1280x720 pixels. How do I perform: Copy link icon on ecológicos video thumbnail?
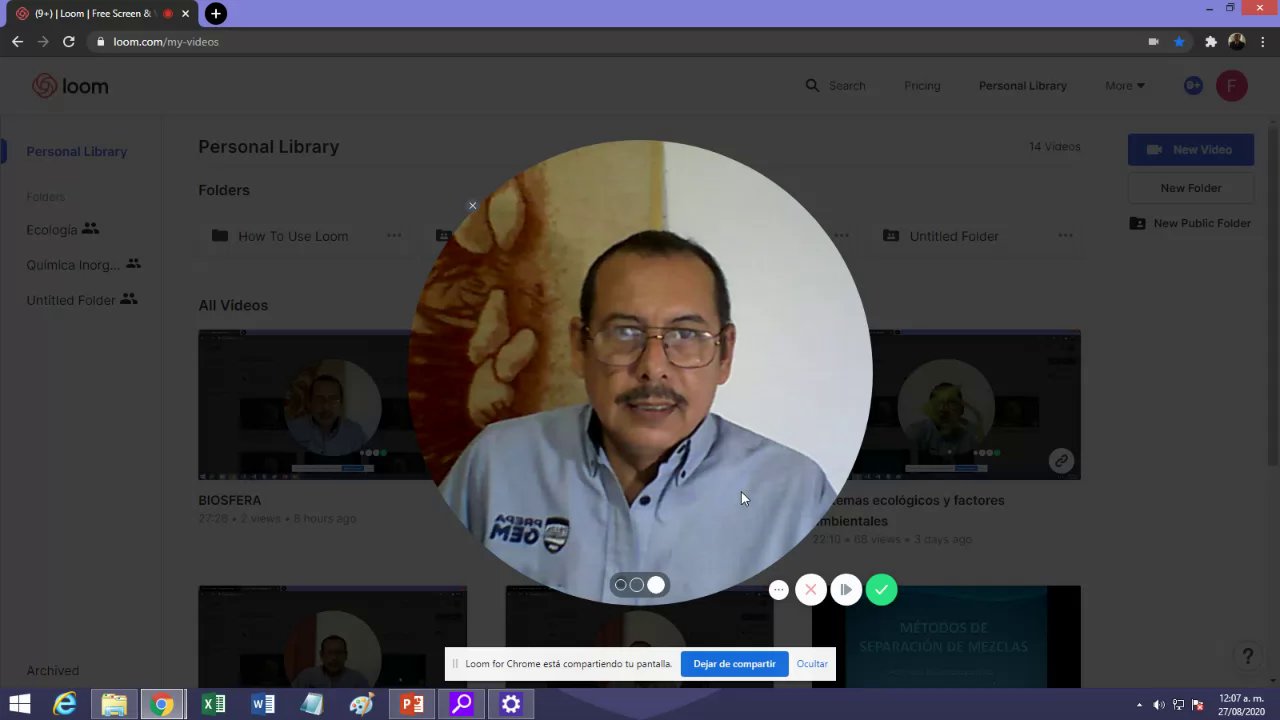coord(1060,461)
